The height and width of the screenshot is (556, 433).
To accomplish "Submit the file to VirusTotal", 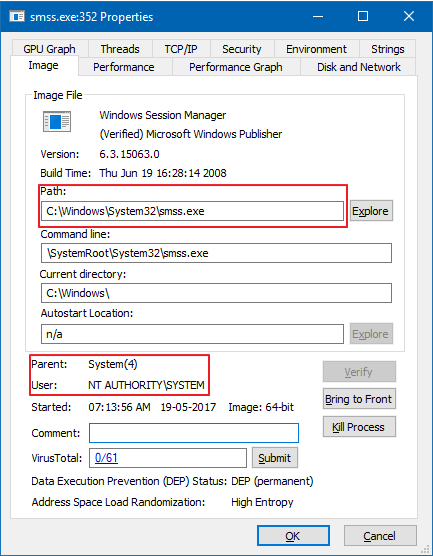I will click(275, 458).
